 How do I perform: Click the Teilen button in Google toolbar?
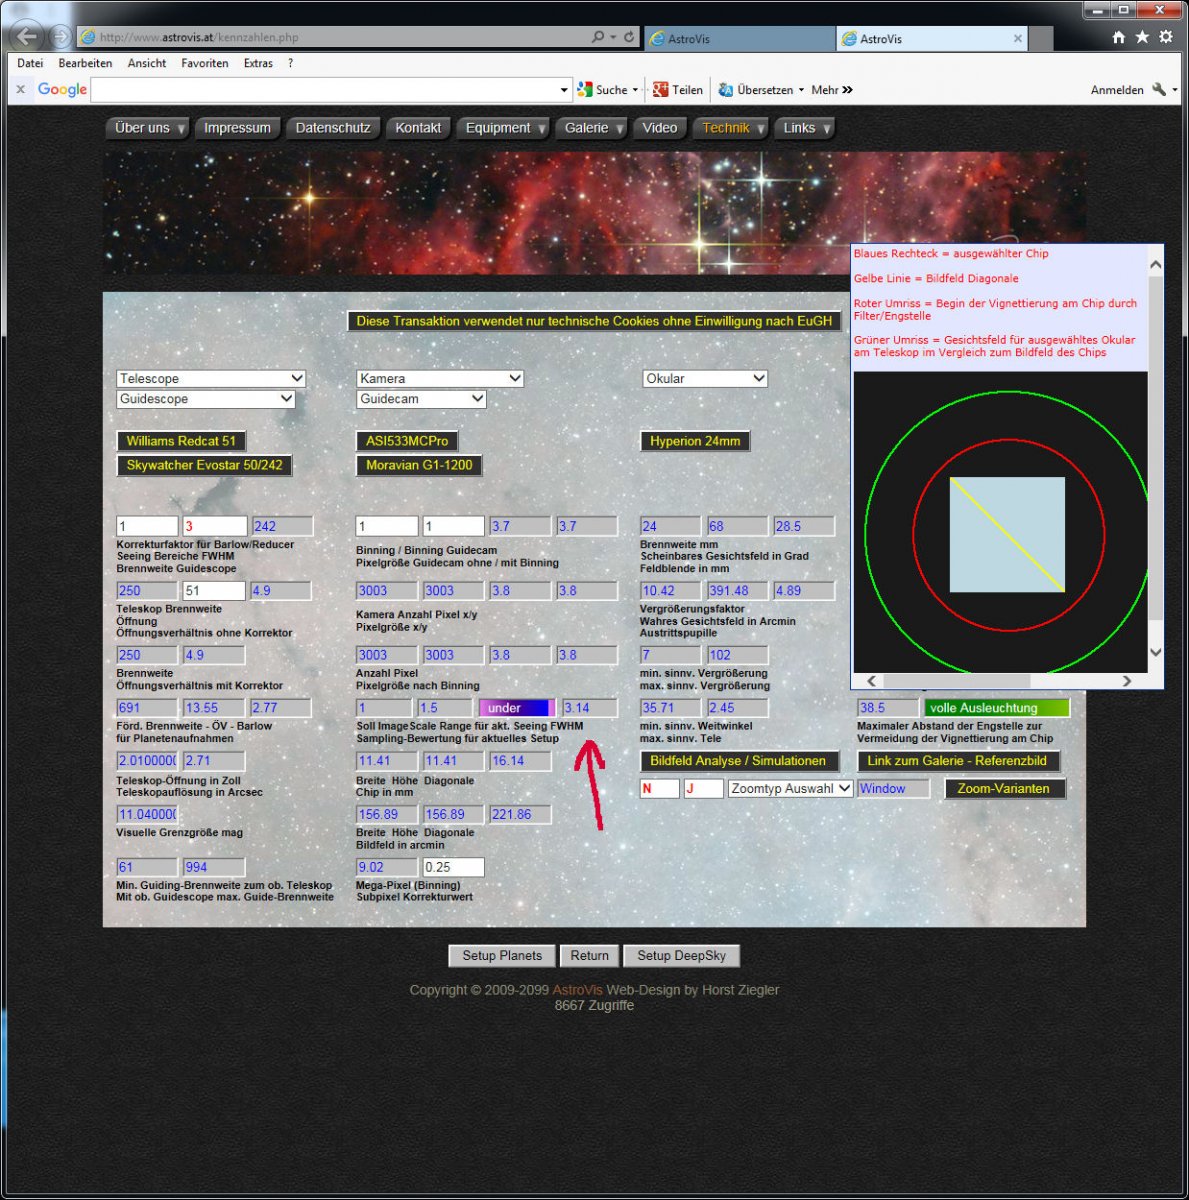point(678,90)
